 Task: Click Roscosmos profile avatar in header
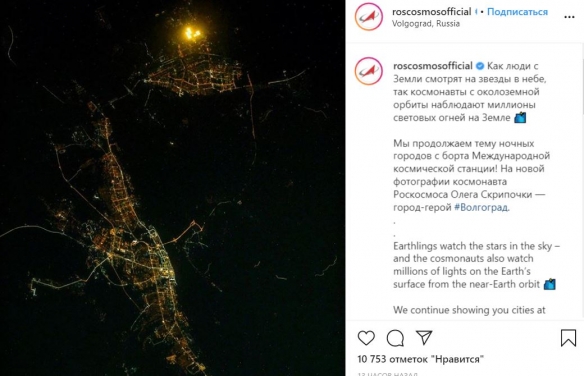pos(369,17)
